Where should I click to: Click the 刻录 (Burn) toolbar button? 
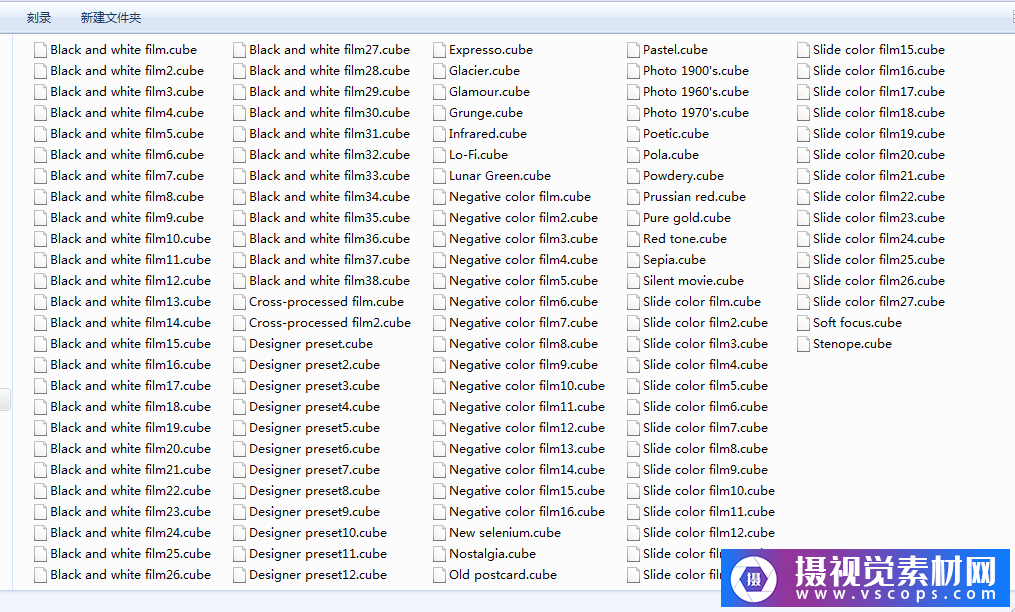click(x=39, y=18)
